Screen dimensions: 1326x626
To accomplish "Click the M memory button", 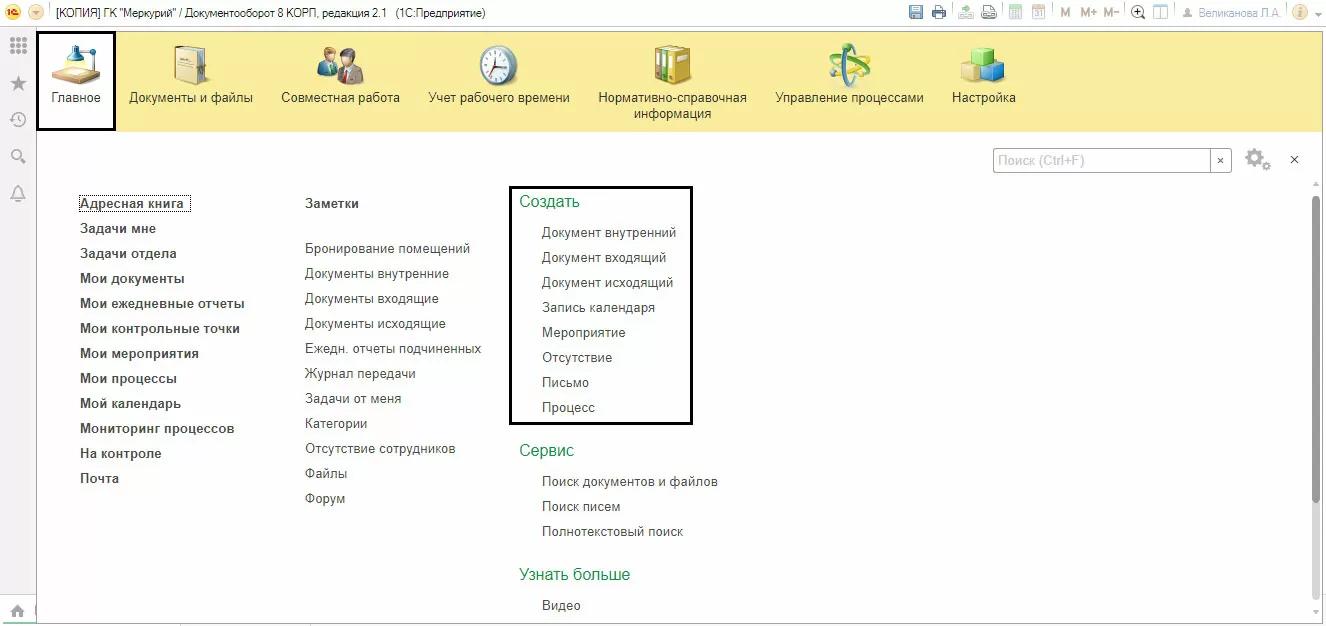I will 1065,13.
